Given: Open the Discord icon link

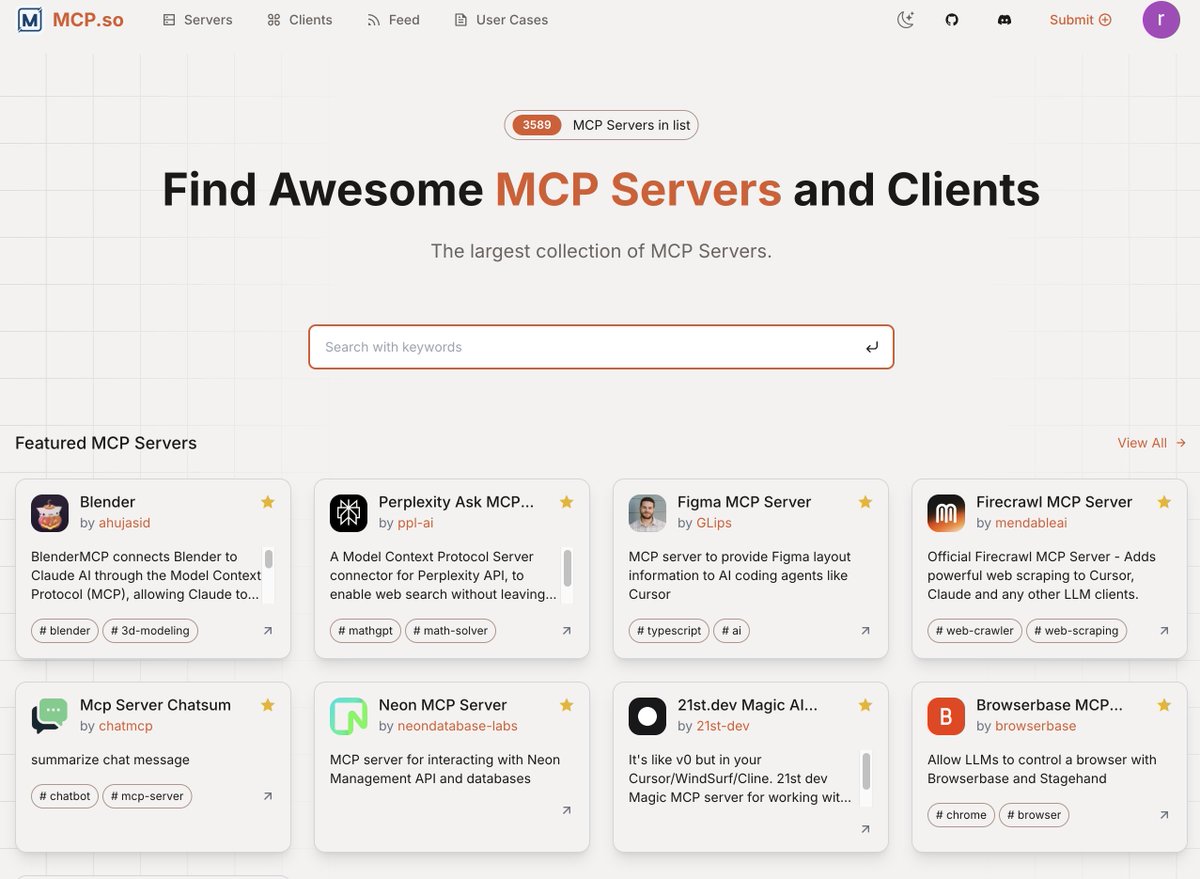Looking at the screenshot, I should [1005, 20].
